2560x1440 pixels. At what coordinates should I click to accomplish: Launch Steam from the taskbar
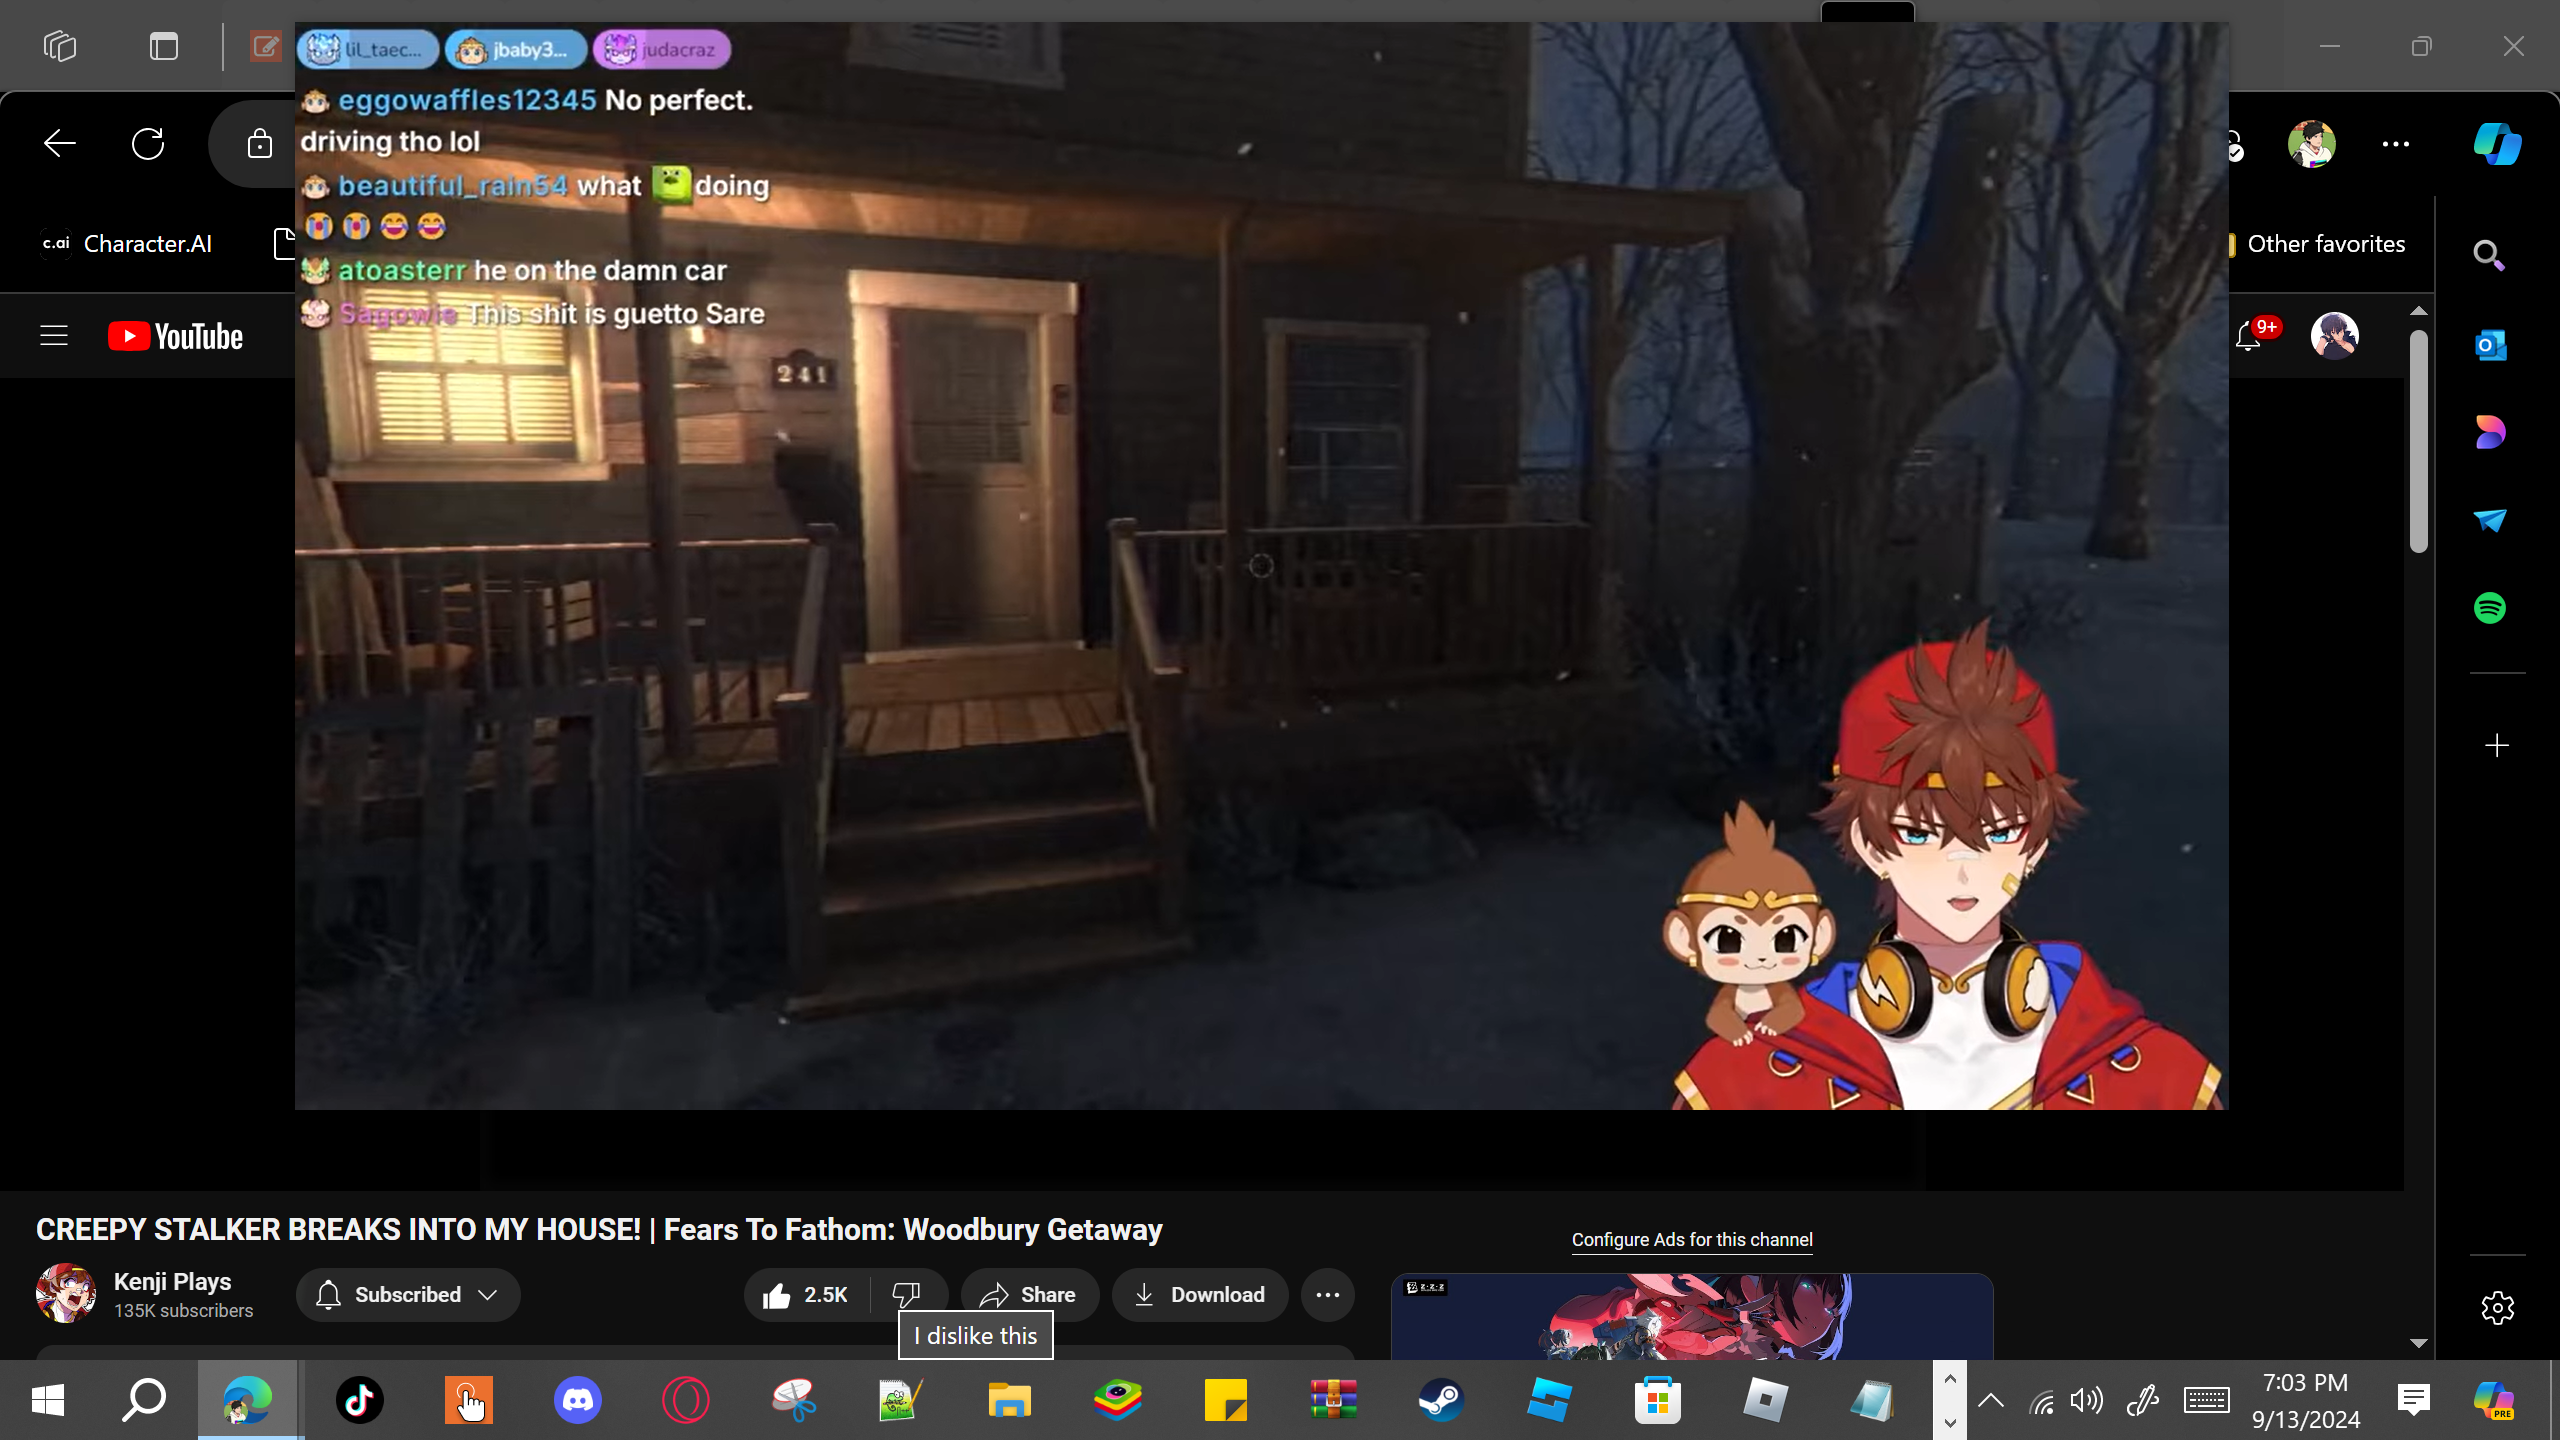[1442, 1400]
